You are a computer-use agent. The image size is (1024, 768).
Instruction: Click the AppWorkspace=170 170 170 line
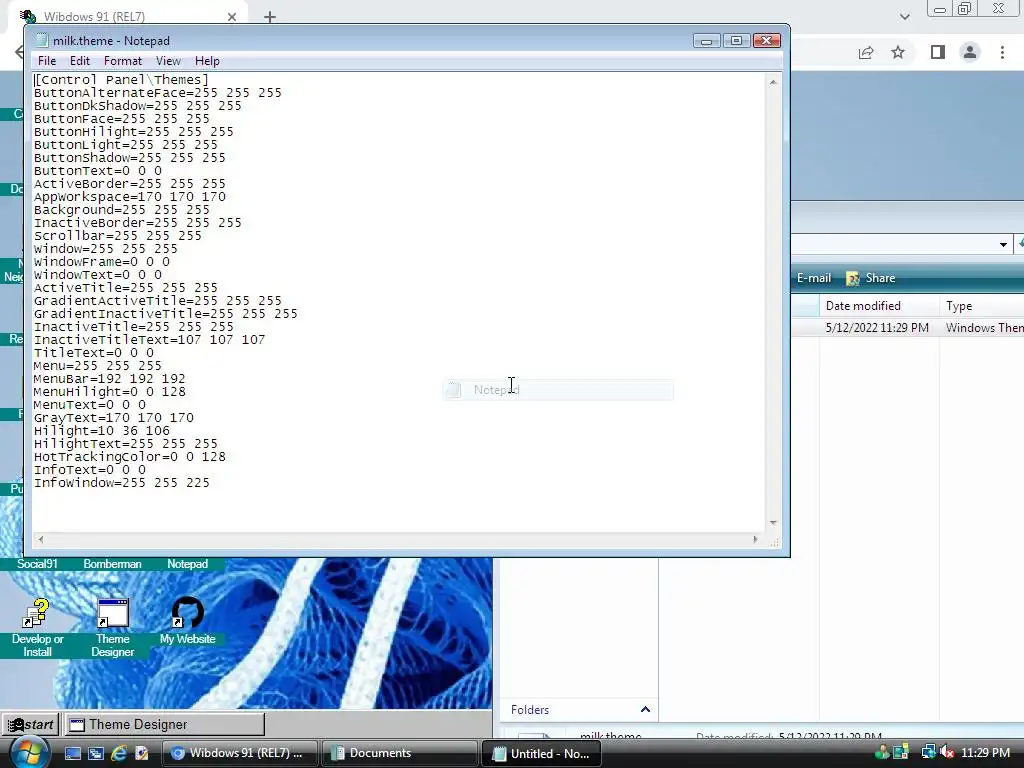129,197
